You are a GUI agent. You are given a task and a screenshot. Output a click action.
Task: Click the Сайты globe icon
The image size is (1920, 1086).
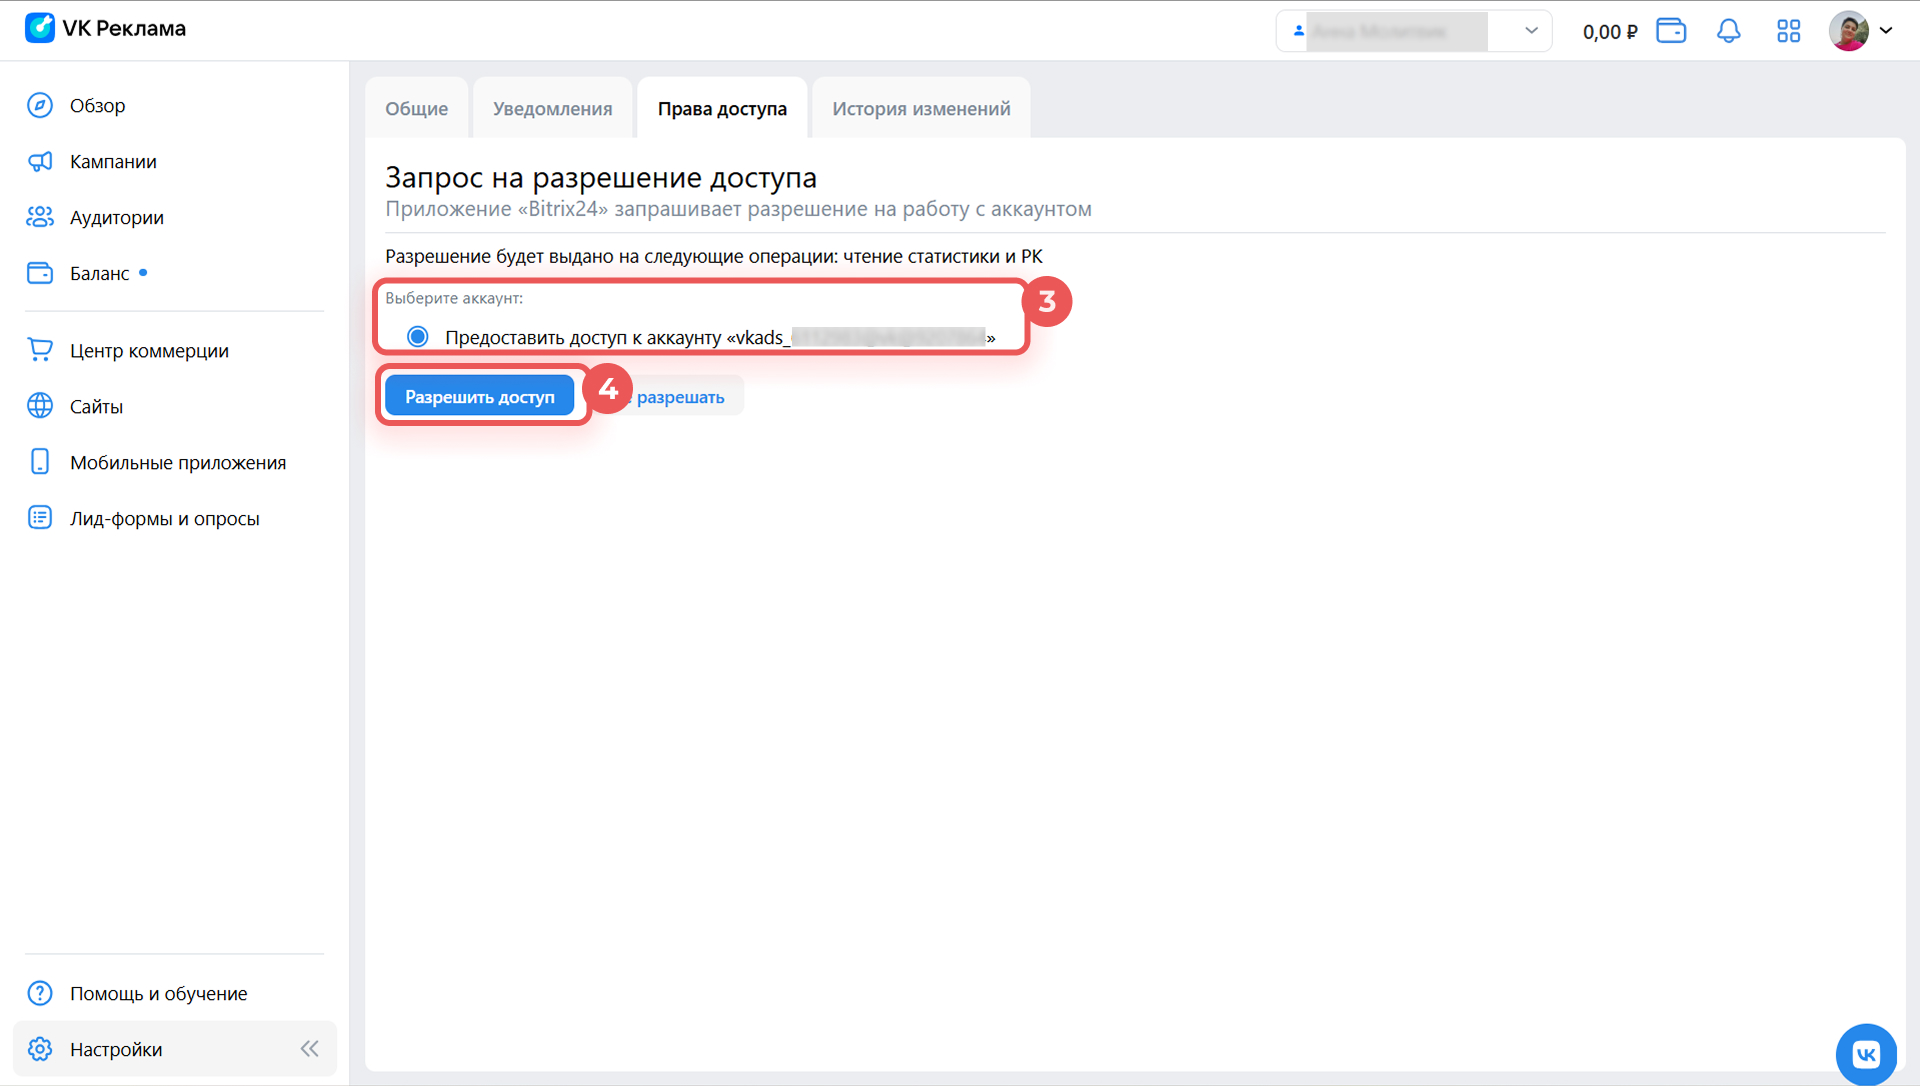(x=40, y=406)
